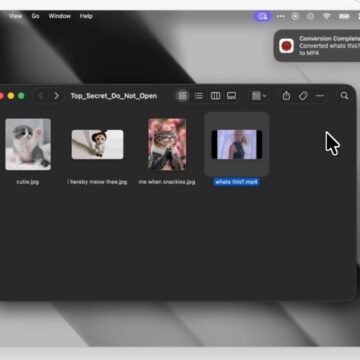Click the circular record menu bar icon
This screenshot has width=360, height=360.
click(x=295, y=16)
